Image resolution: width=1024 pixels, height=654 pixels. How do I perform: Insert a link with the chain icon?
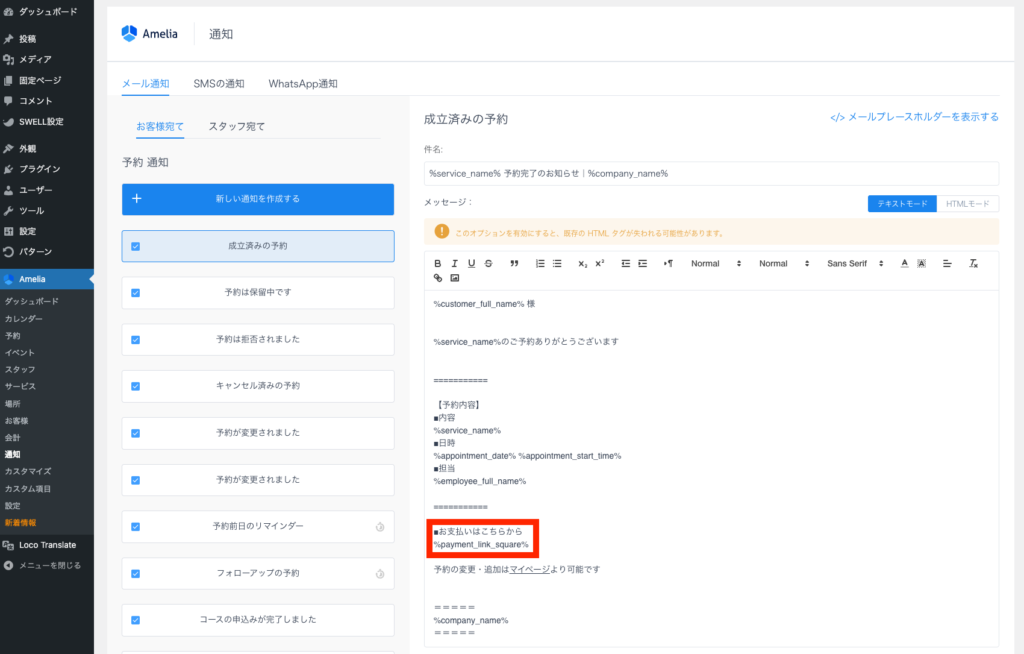tap(438, 278)
